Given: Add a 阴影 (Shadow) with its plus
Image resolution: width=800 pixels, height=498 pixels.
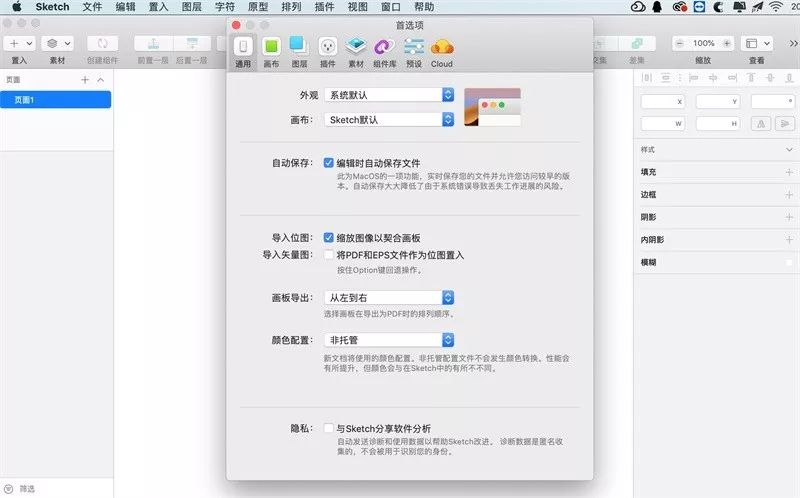Looking at the screenshot, I should tap(789, 217).
